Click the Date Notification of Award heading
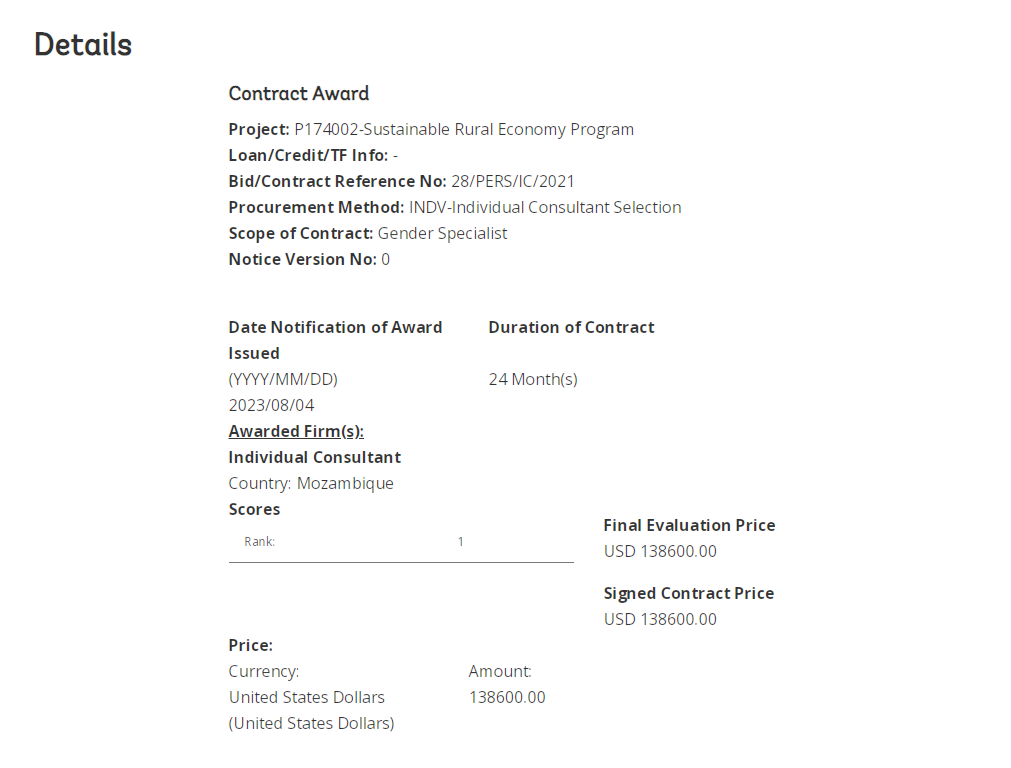The height and width of the screenshot is (768, 1011). (335, 327)
